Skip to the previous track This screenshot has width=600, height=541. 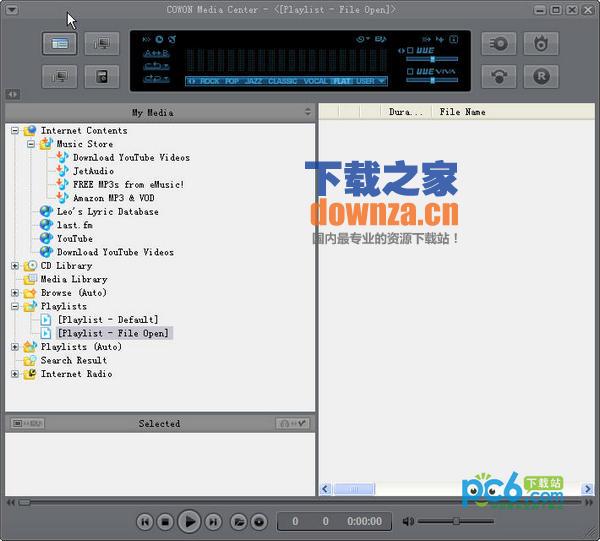(x=145, y=521)
